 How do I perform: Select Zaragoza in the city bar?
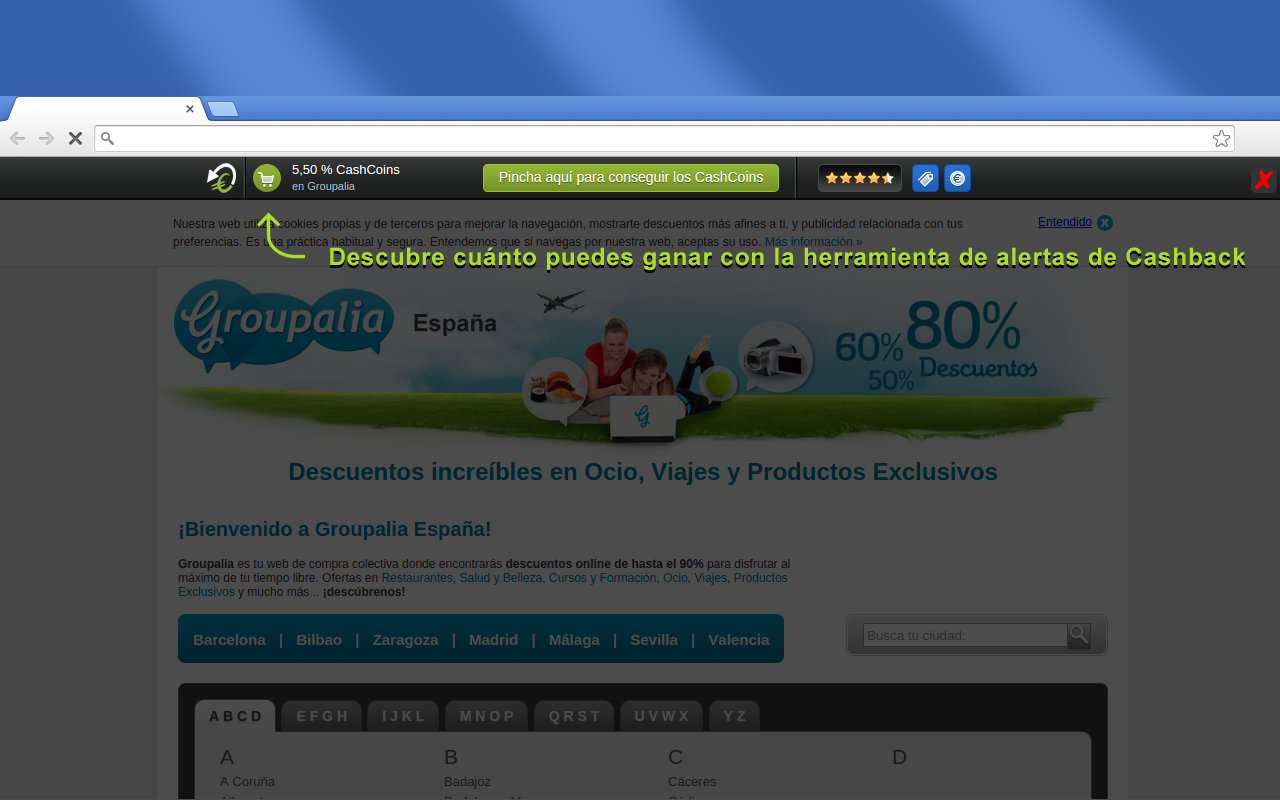(x=405, y=640)
